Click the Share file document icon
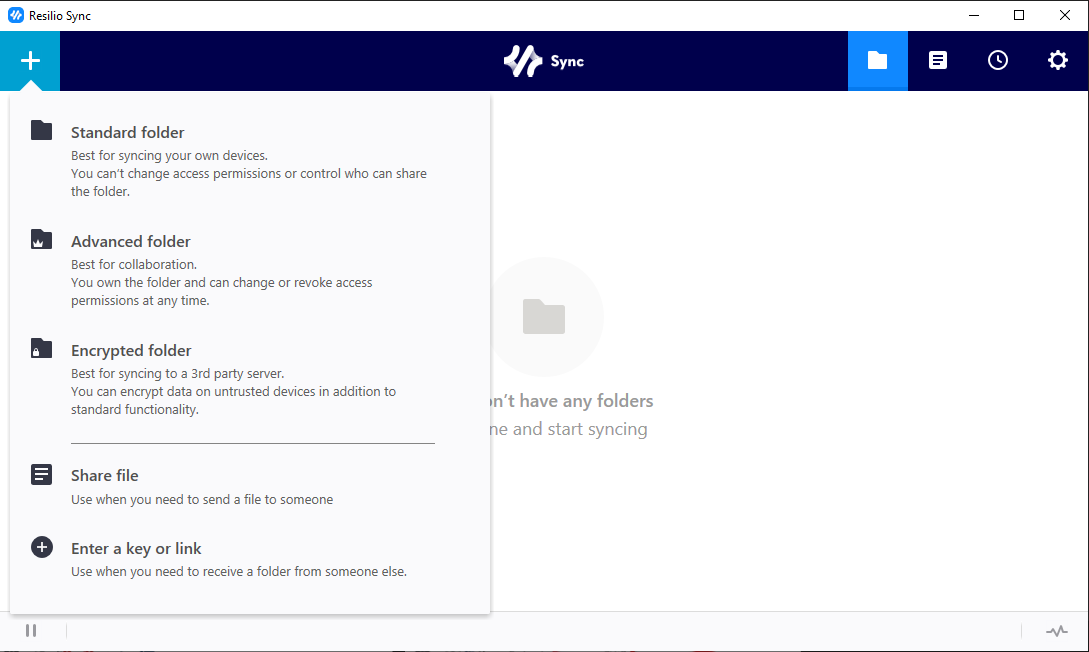The height and width of the screenshot is (652, 1089). 41,474
